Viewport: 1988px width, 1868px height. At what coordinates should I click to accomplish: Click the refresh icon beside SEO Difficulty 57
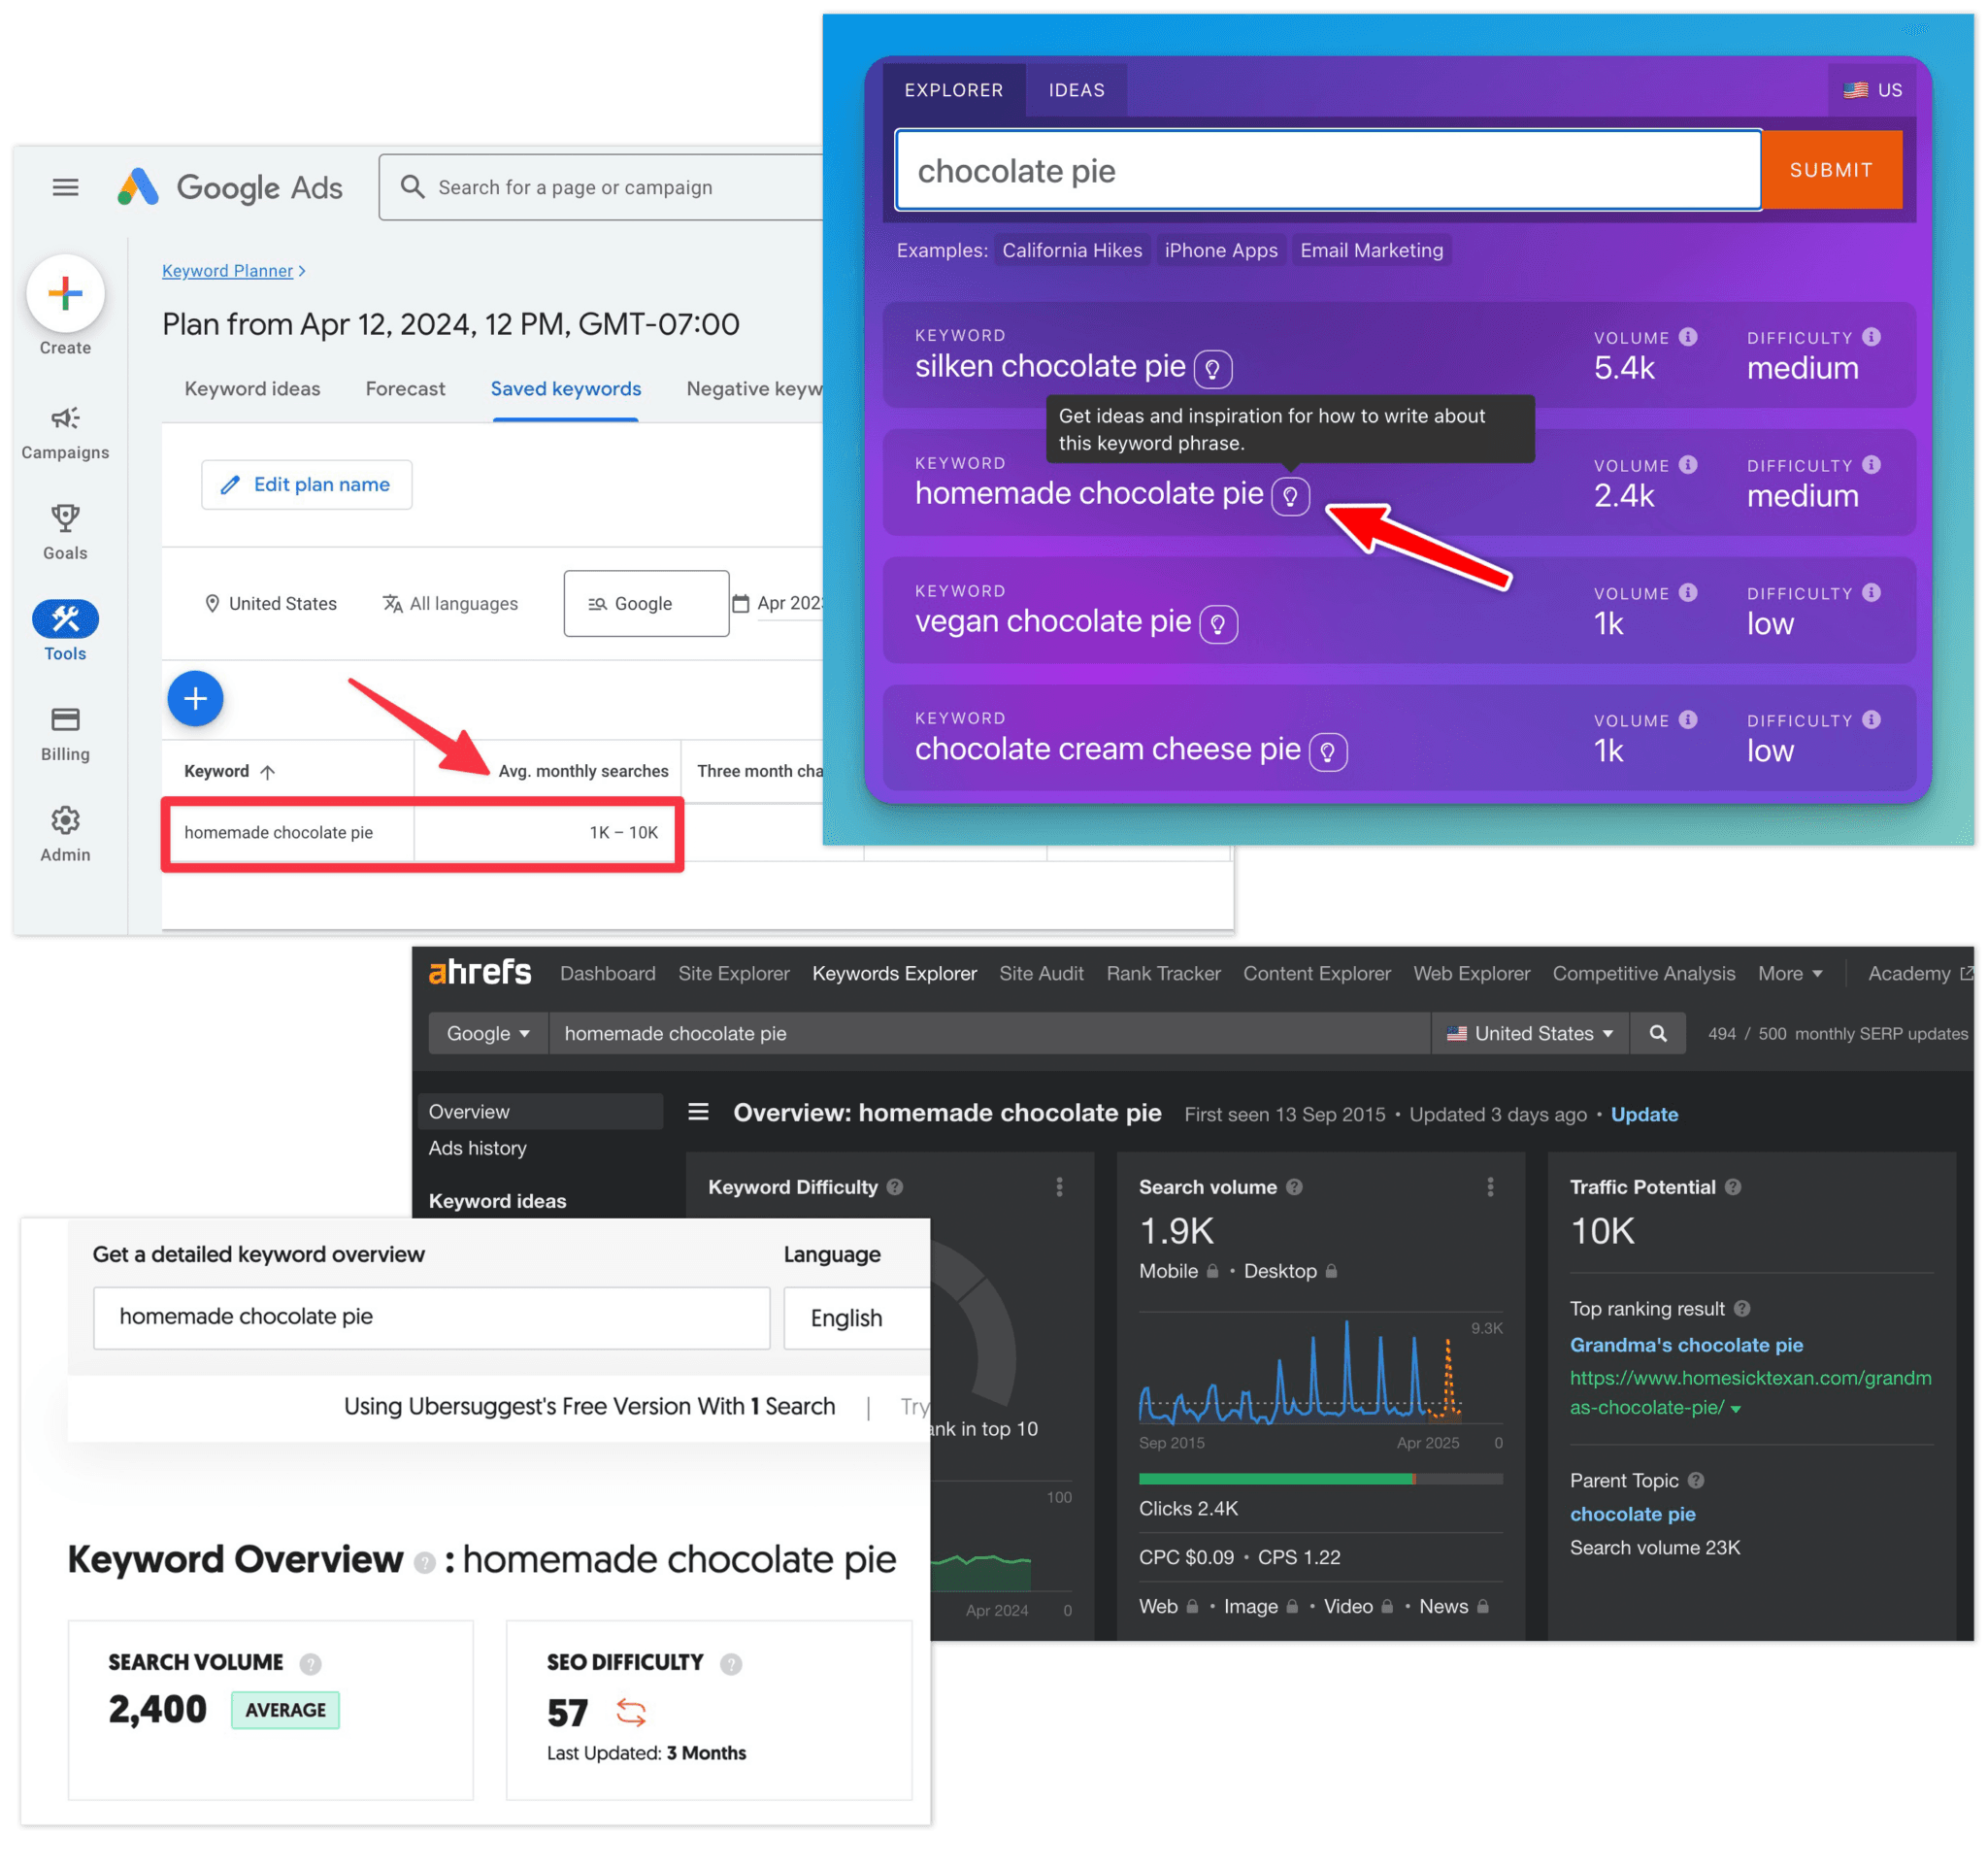click(x=631, y=1712)
